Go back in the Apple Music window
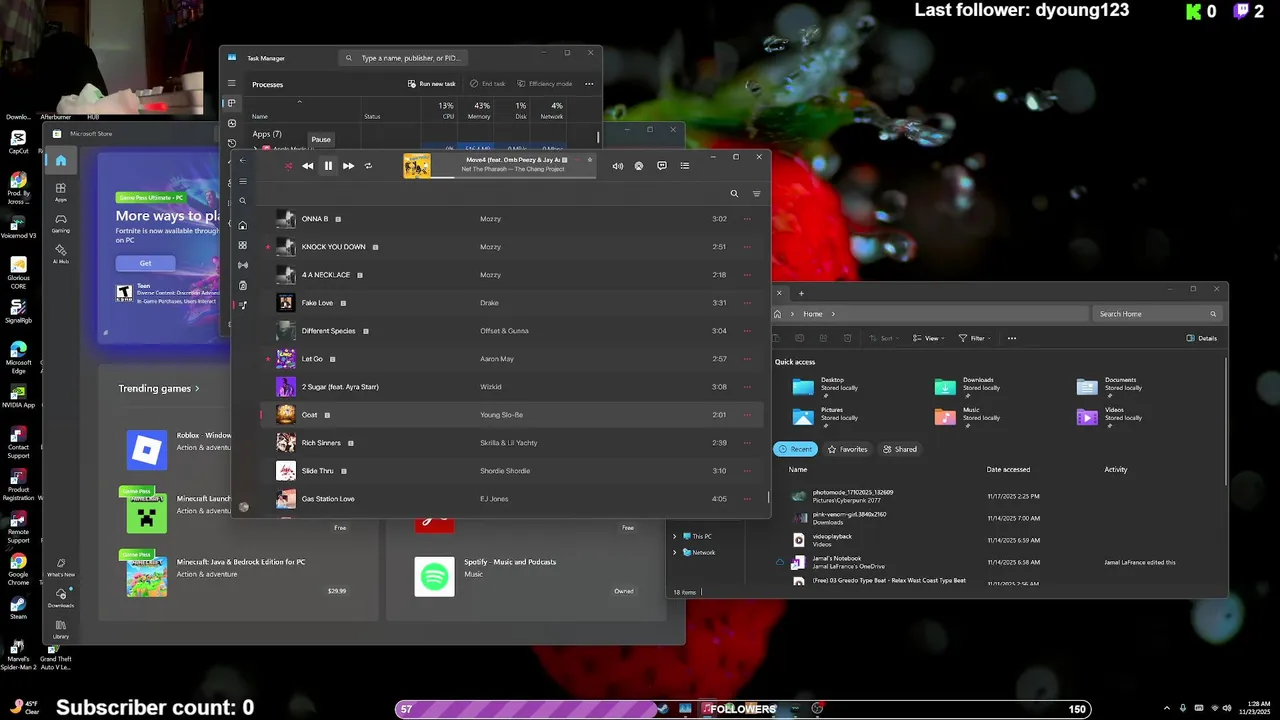Screen dimensions: 1280x720 pyautogui.click(x=242, y=160)
